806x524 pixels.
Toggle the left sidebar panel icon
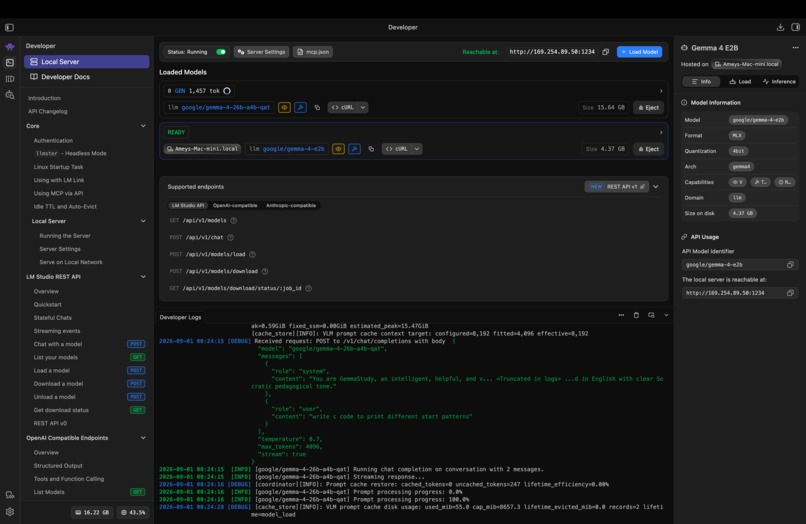[9, 27]
